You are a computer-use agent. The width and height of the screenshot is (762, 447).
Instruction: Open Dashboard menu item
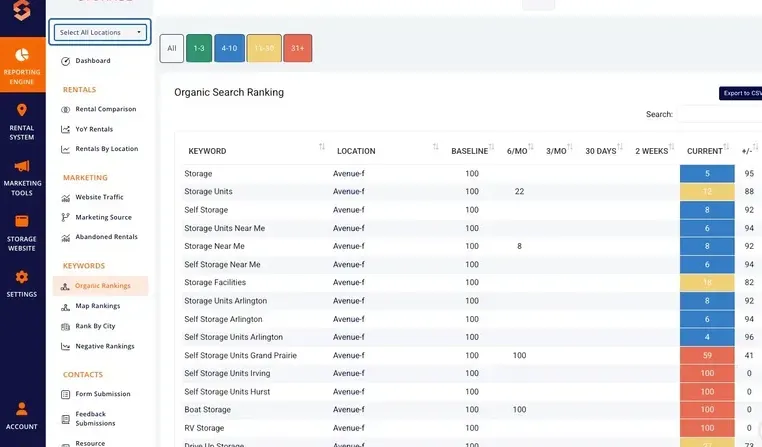coord(93,61)
